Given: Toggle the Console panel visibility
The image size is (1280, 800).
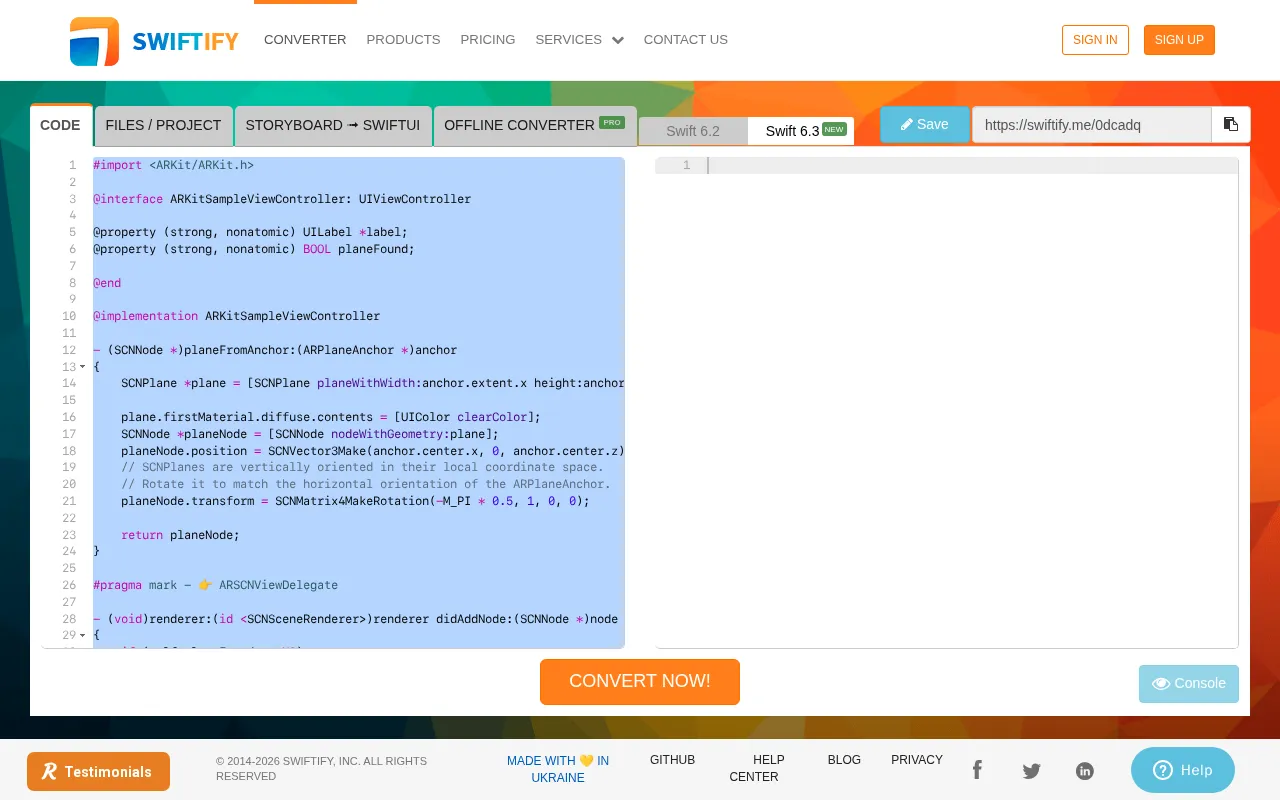Looking at the screenshot, I should [1189, 684].
